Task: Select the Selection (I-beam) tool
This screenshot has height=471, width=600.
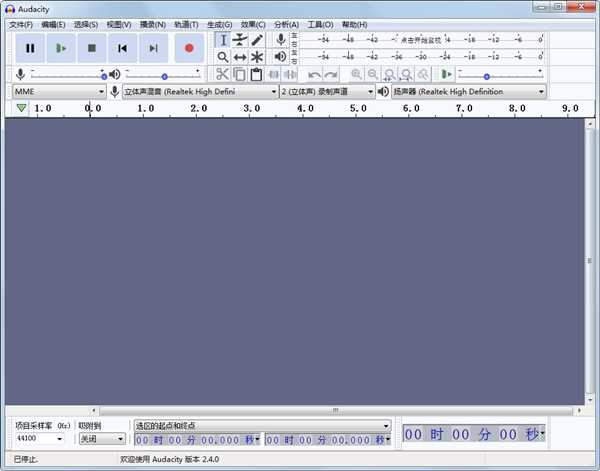Action: point(223,40)
